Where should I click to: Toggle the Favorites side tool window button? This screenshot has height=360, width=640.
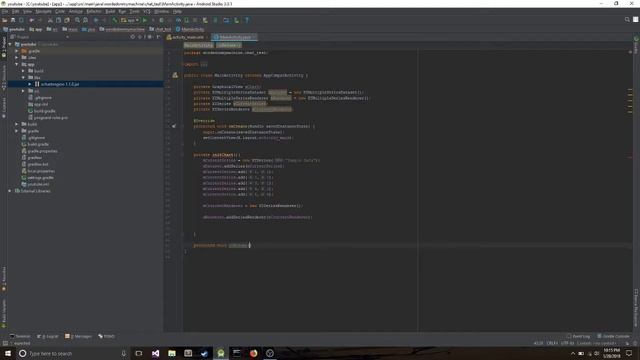click(4, 279)
